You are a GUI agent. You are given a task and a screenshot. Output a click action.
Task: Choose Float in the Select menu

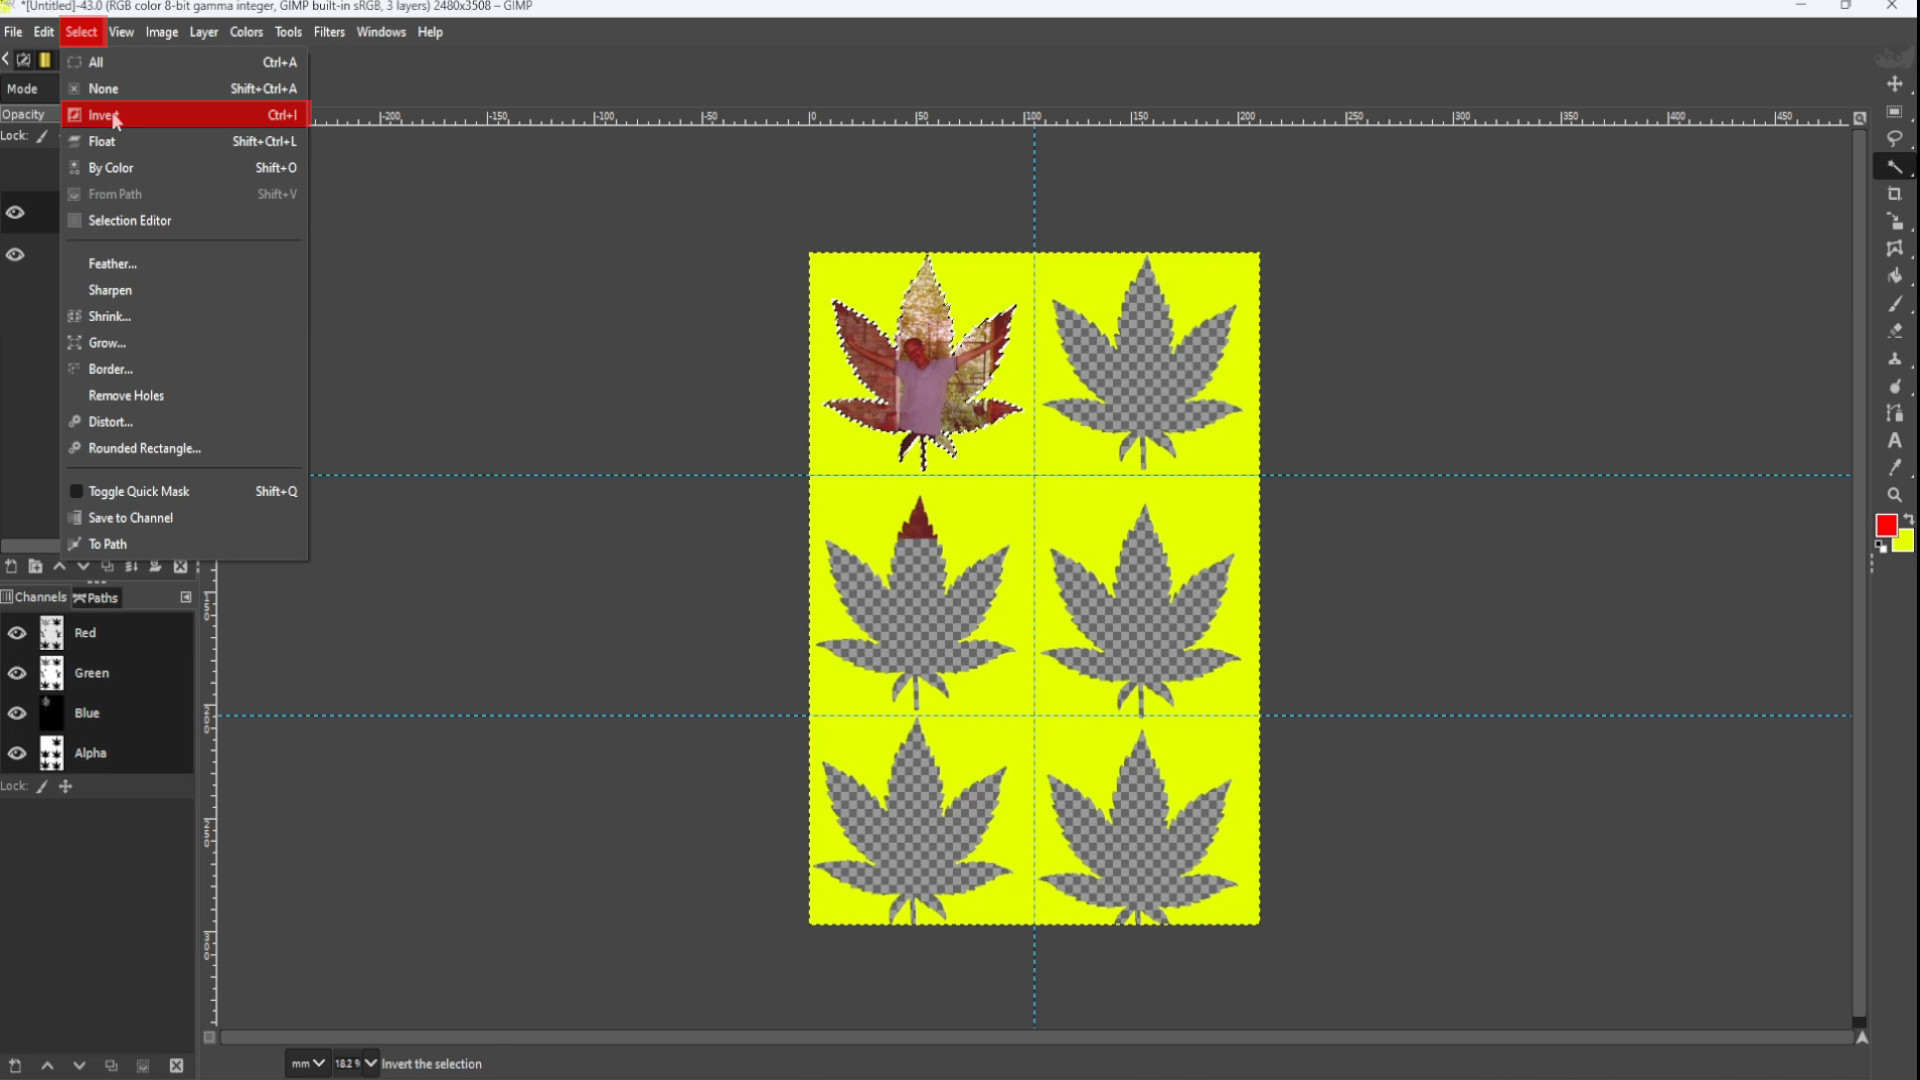pyautogui.click(x=185, y=141)
